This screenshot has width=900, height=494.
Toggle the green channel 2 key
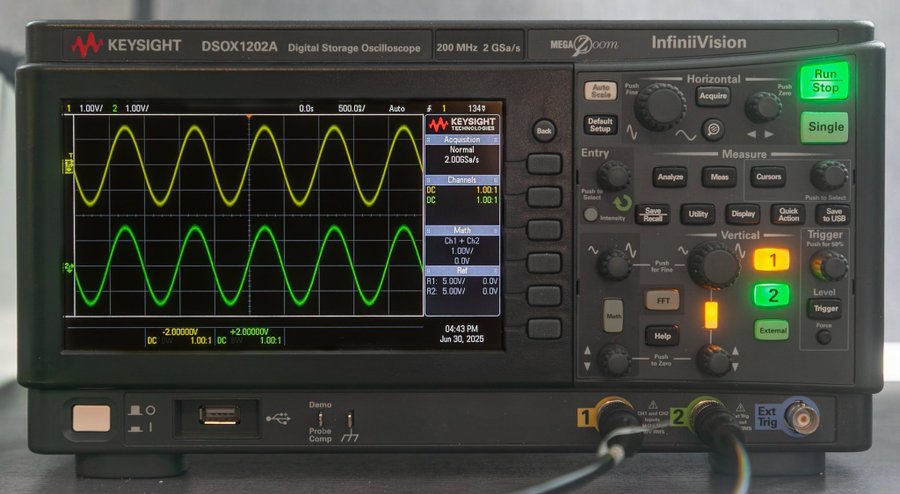[772, 295]
